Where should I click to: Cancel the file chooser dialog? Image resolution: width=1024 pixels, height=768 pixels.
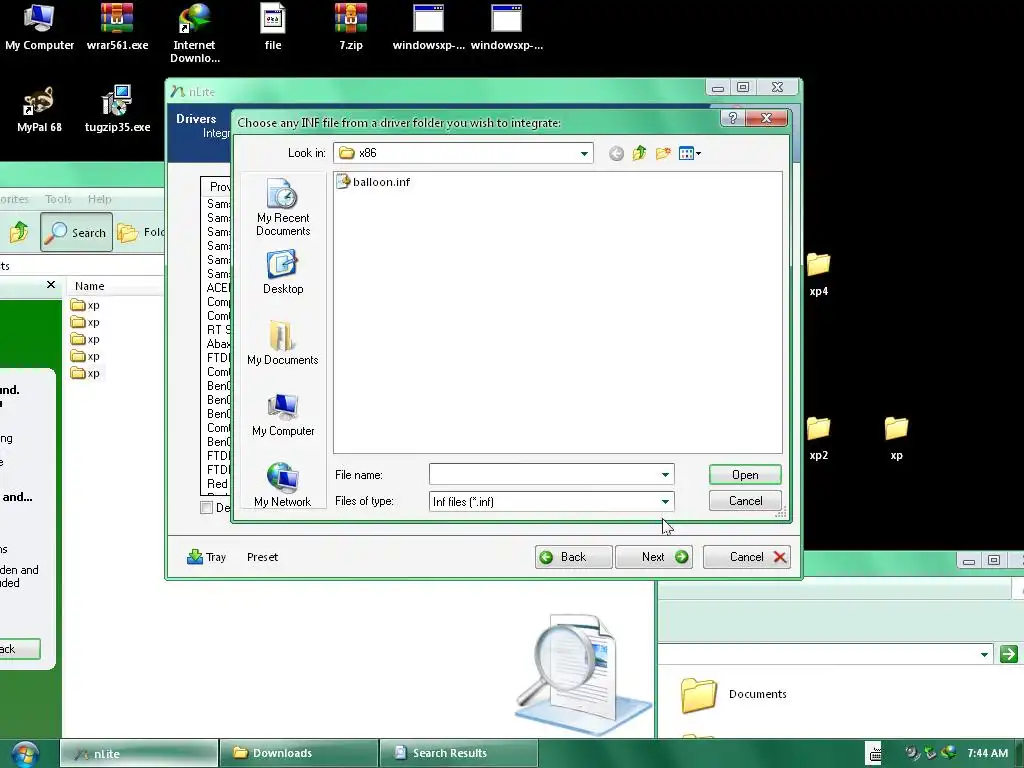[745, 501]
